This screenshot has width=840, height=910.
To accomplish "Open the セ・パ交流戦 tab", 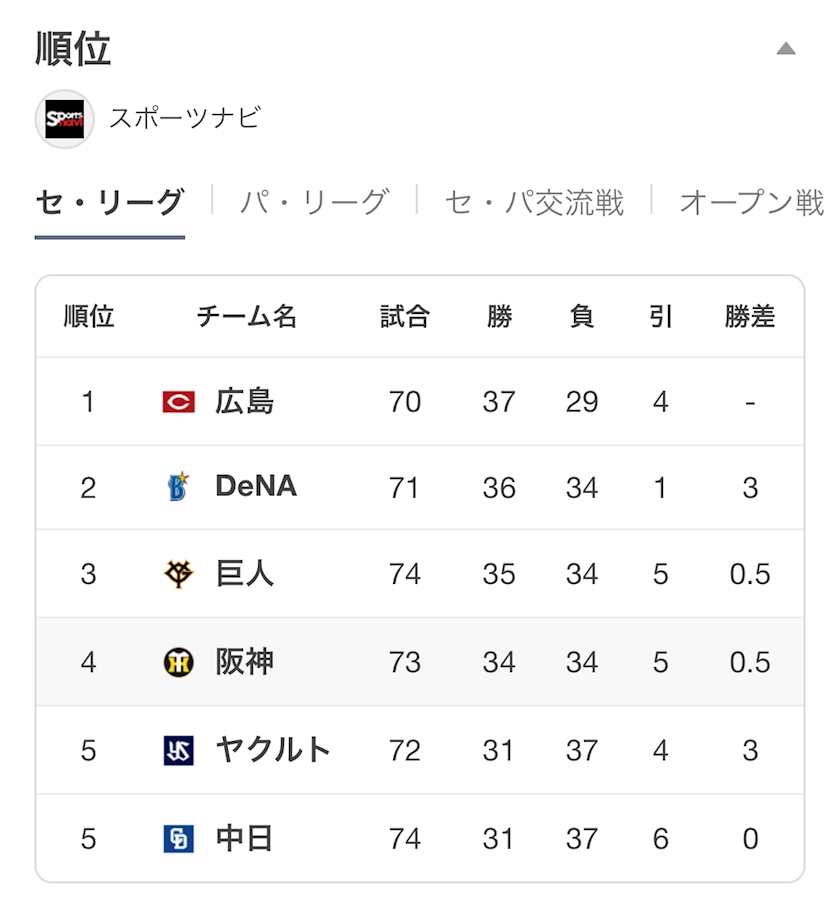I will [534, 202].
